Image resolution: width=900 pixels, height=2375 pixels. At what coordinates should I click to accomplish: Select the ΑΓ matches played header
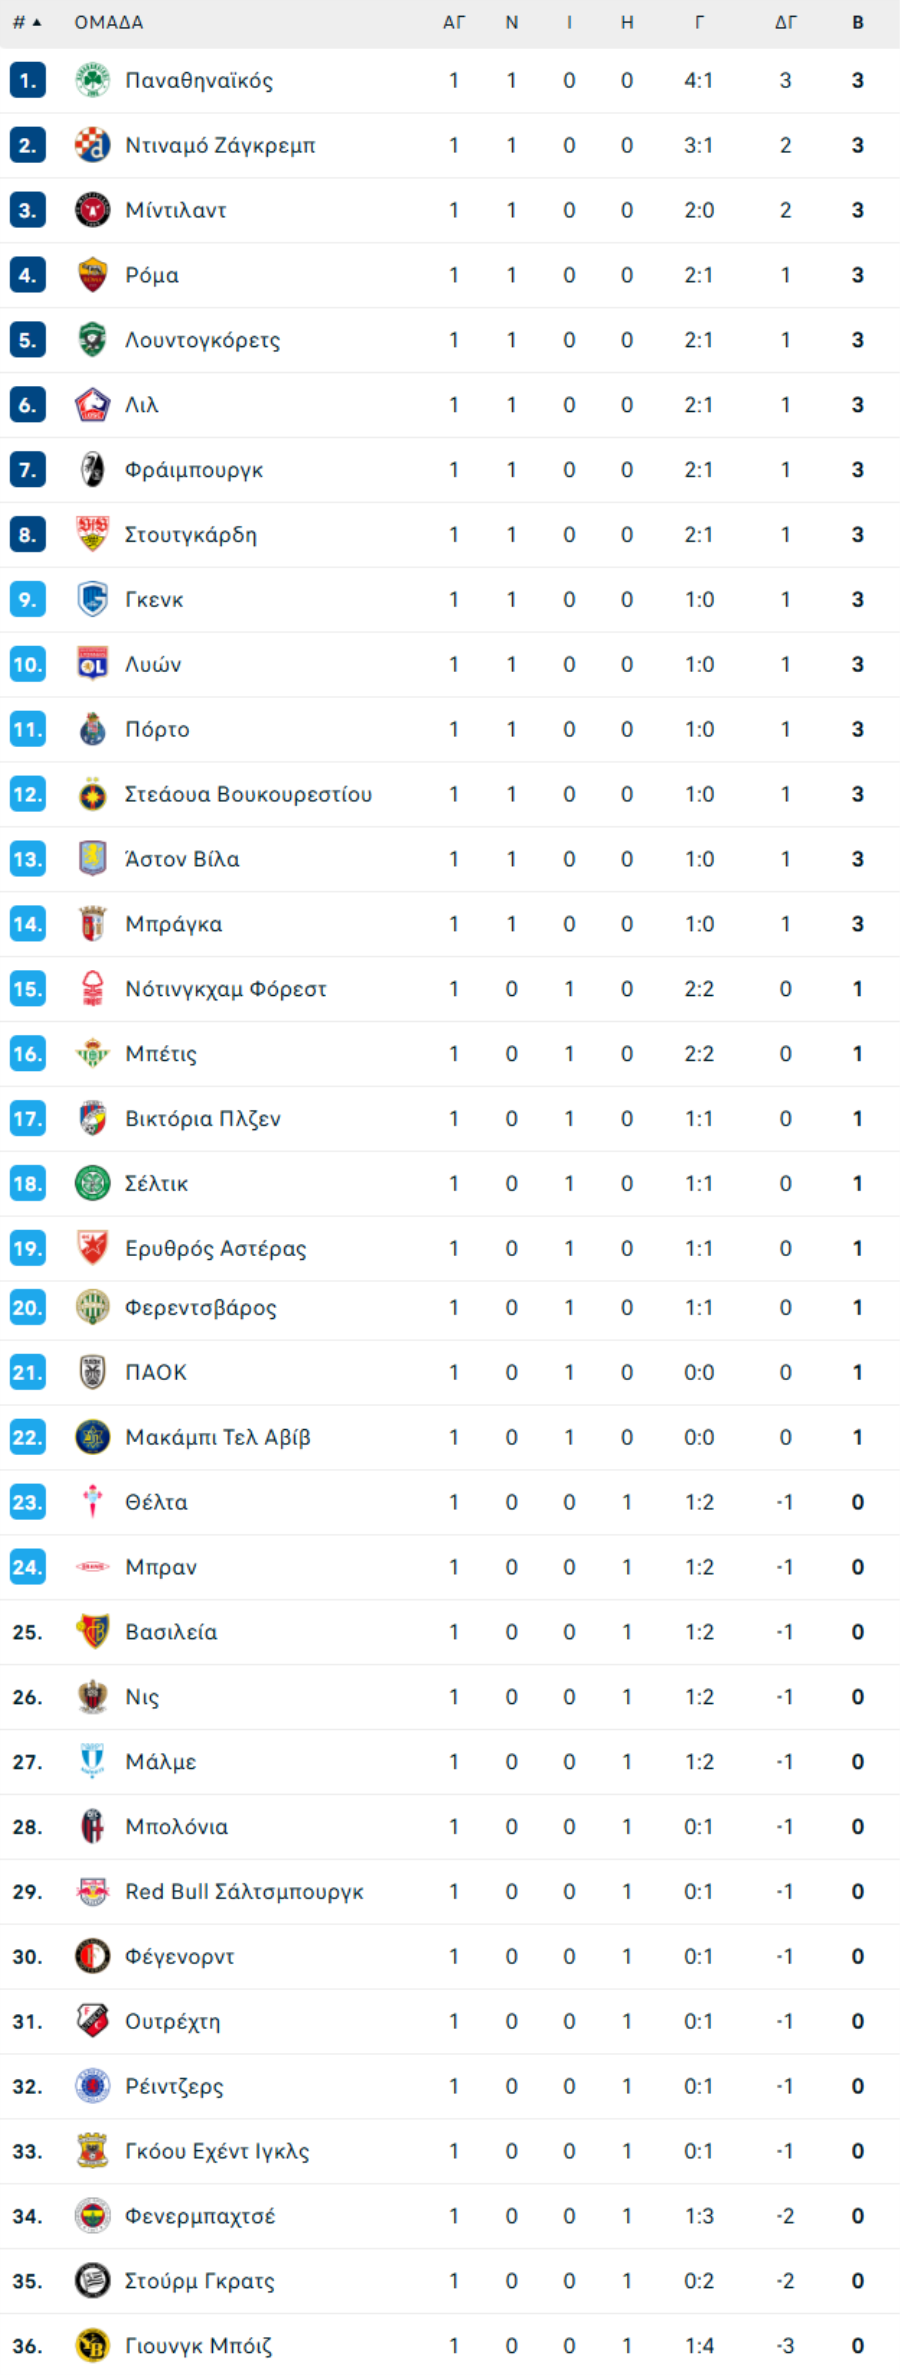pos(454,22)
